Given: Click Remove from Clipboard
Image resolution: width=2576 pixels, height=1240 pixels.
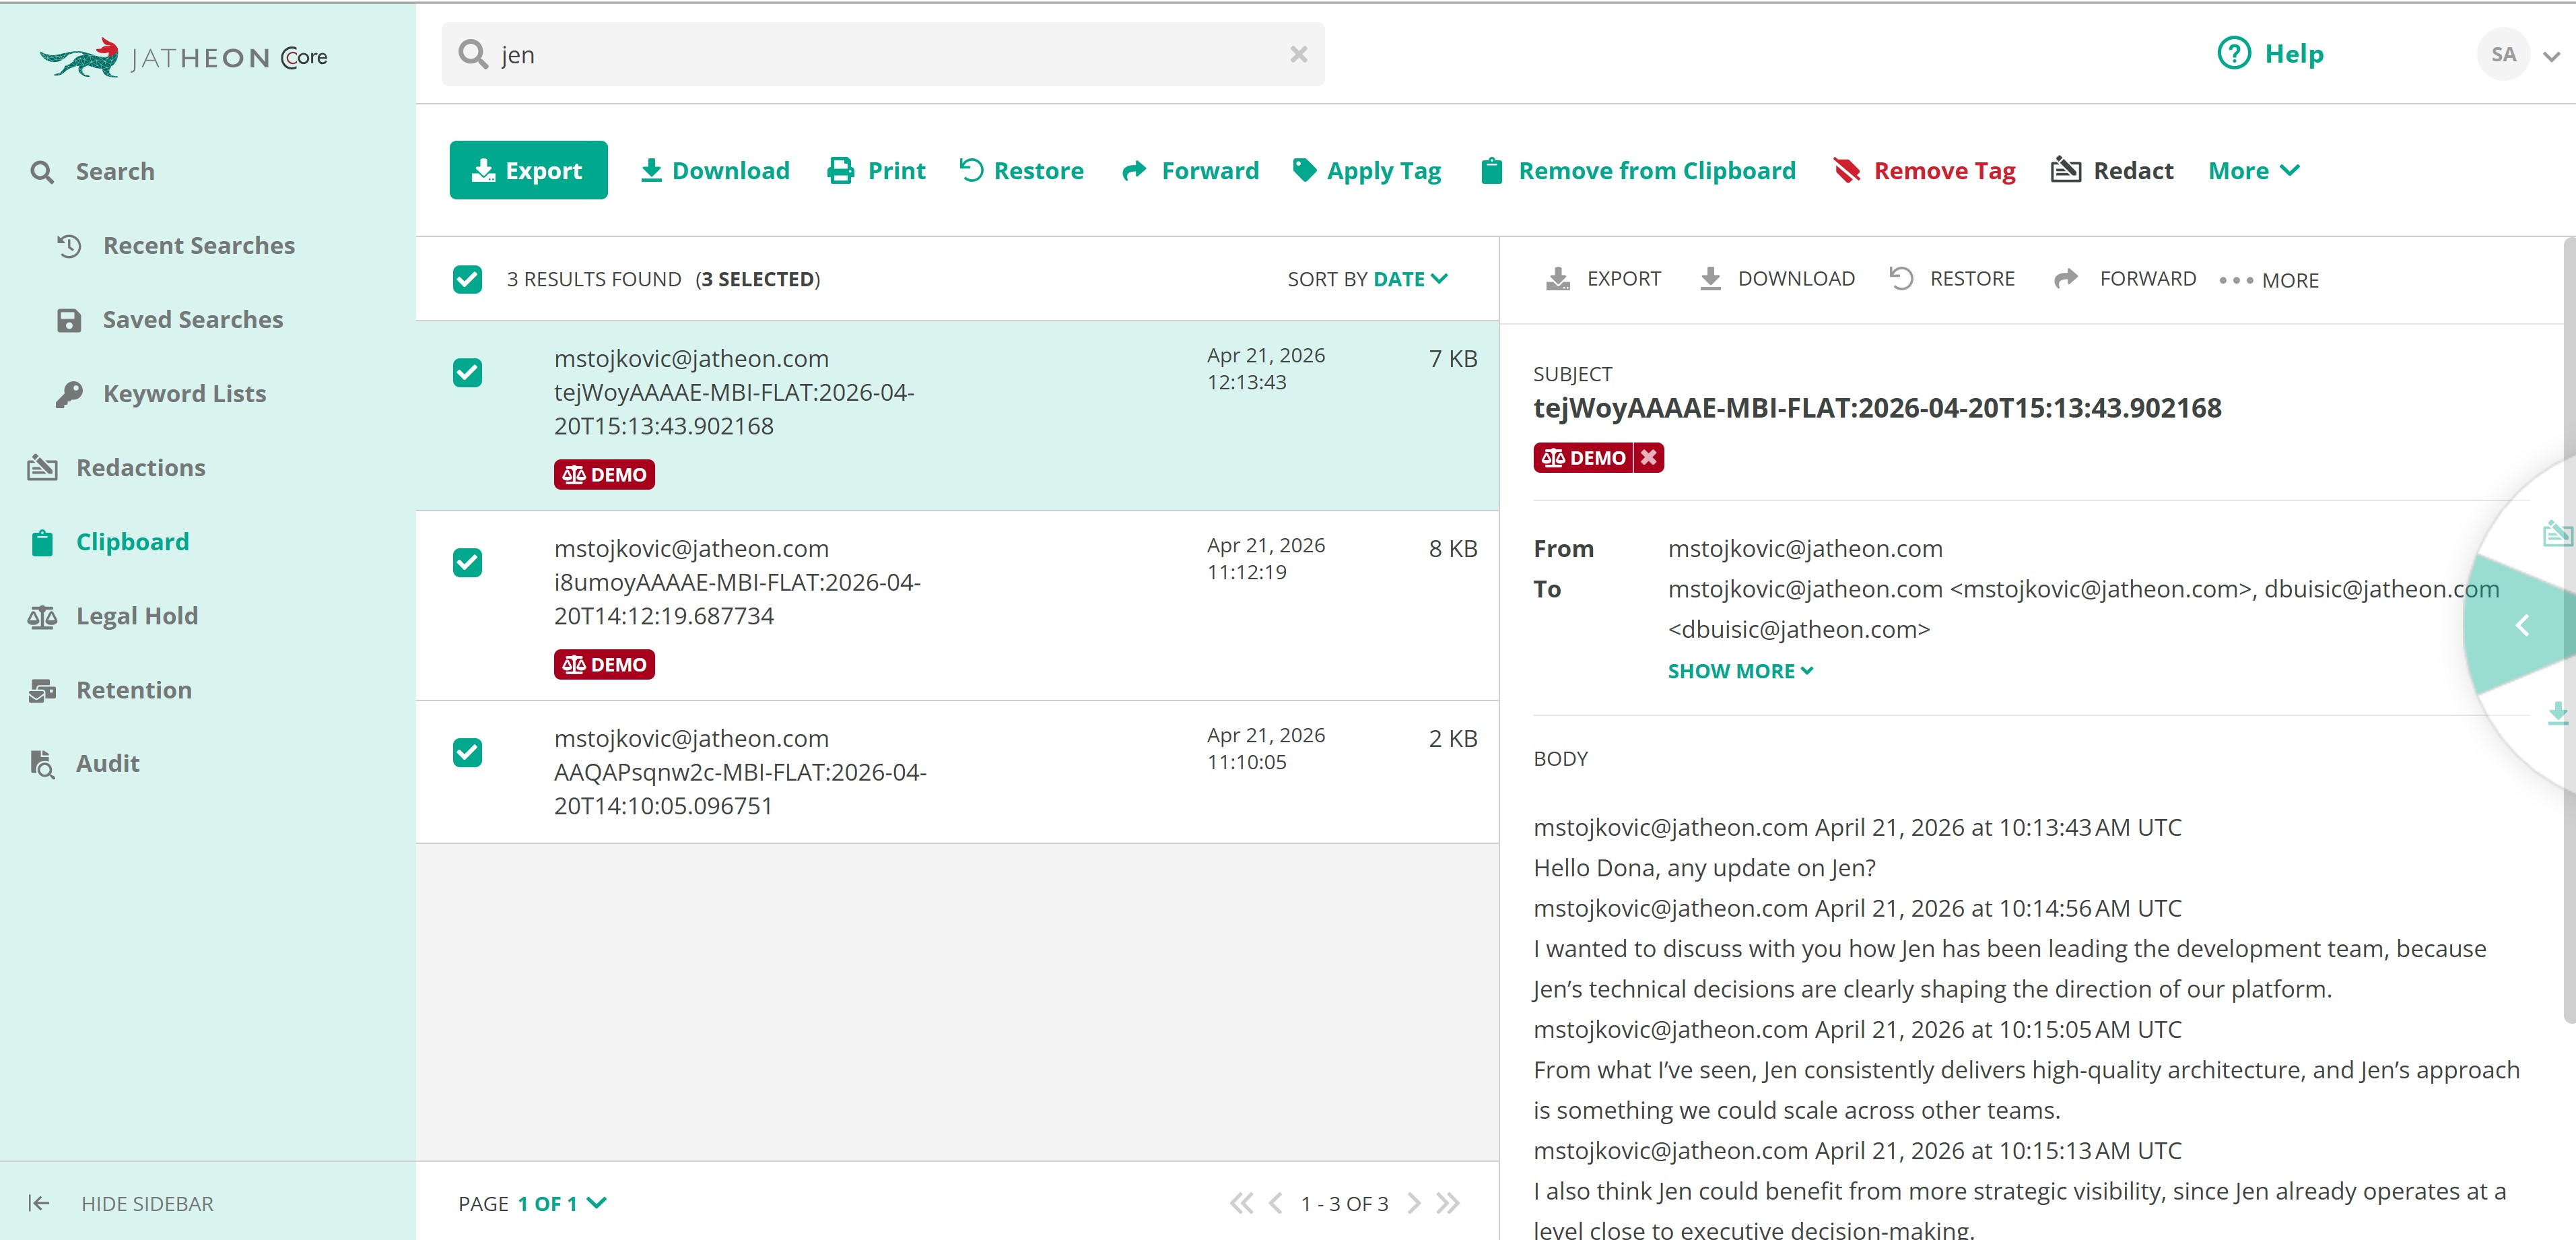Looking at the screenshot, I should tap(1638, 171).
